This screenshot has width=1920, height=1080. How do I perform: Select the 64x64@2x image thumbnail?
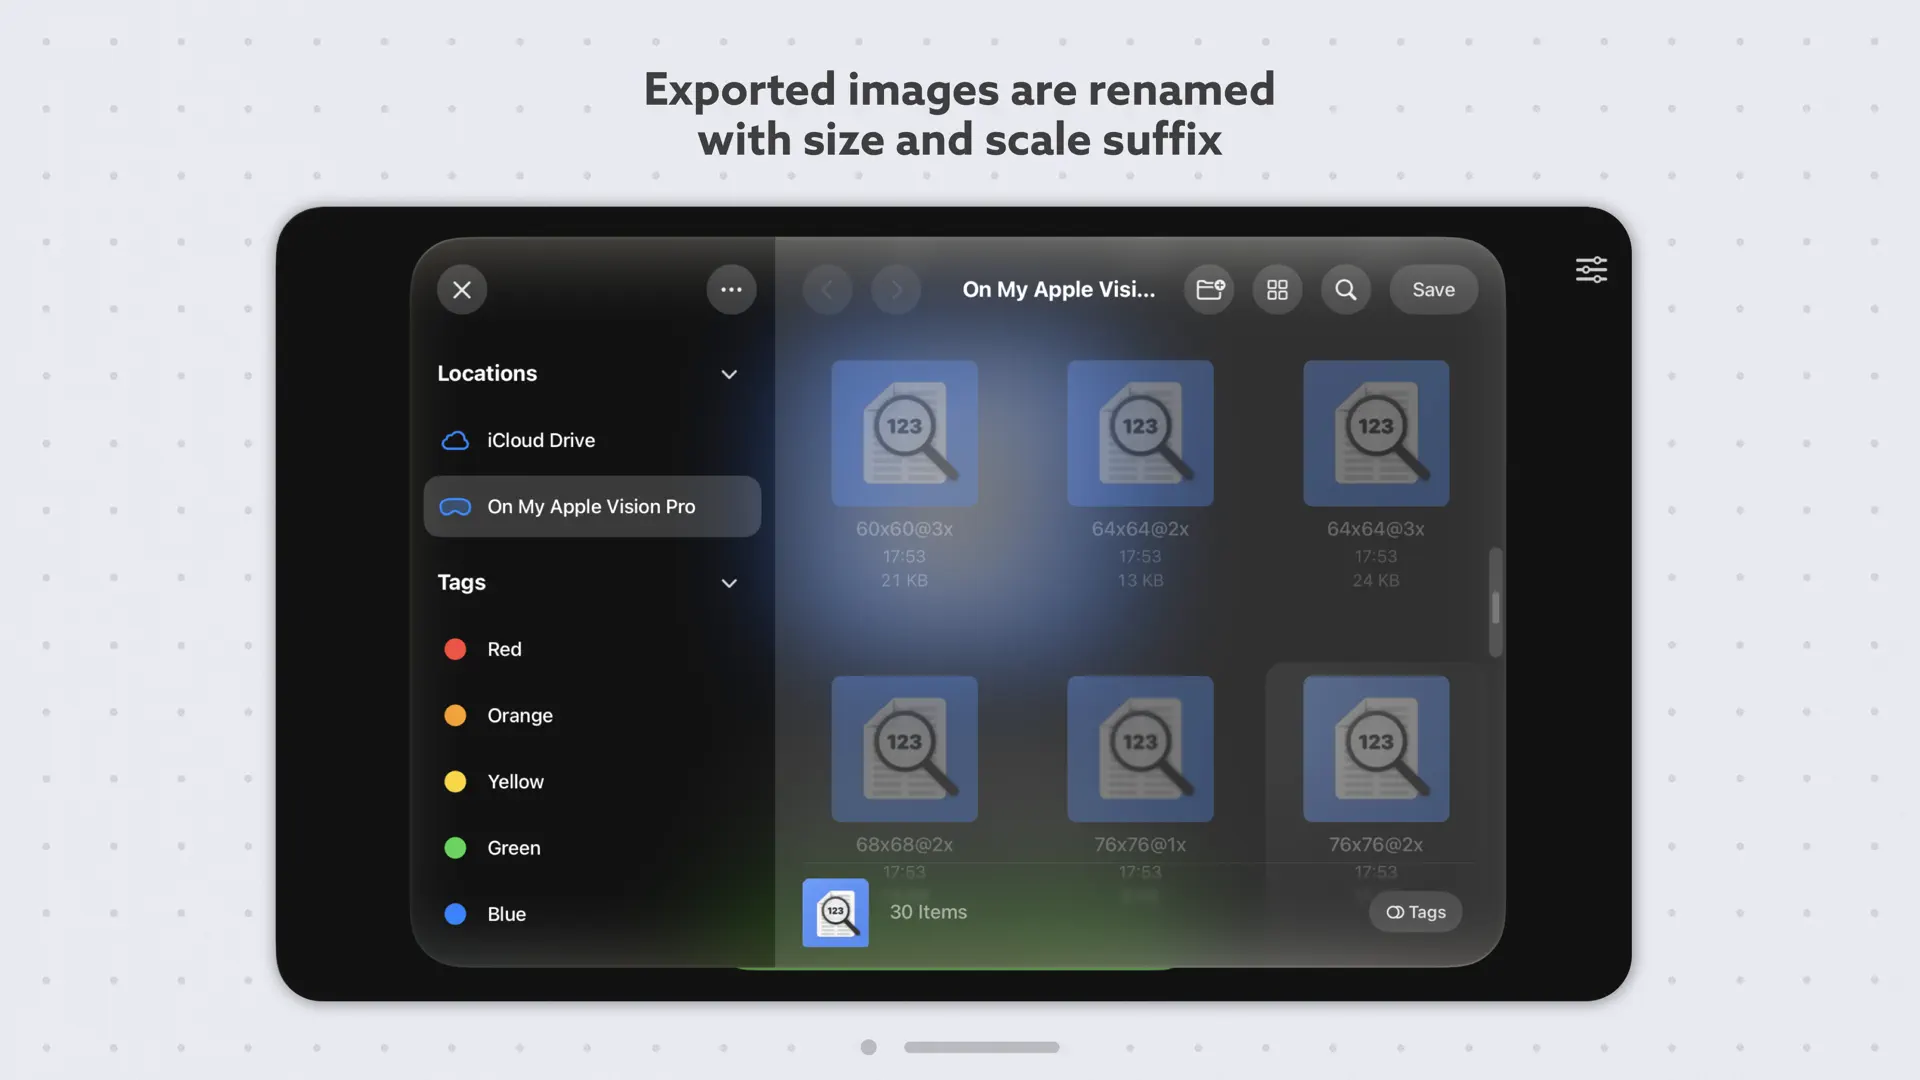tap(1139, 433)
